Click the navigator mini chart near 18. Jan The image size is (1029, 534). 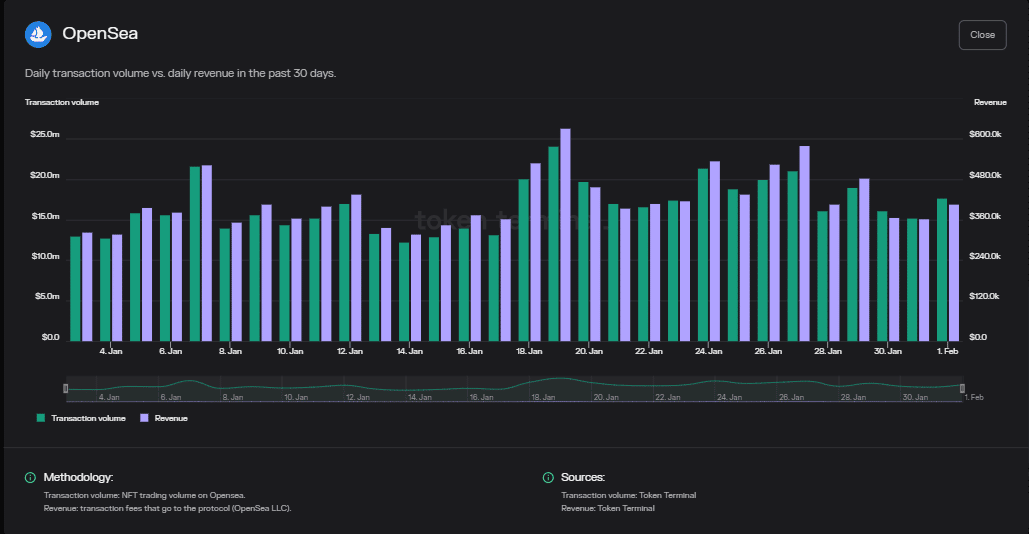point(543,387)
